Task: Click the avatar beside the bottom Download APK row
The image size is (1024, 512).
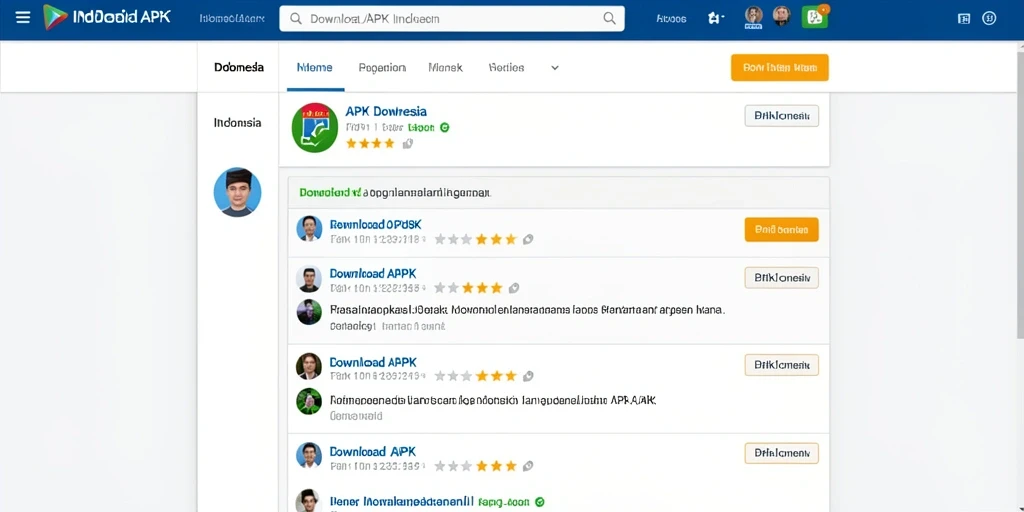Action: tap(309, 455)
